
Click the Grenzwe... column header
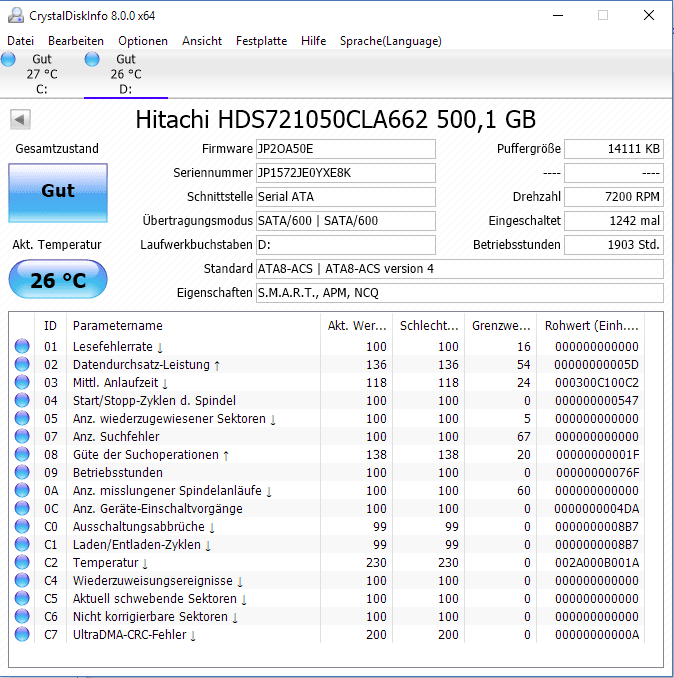tap(500, 326)
